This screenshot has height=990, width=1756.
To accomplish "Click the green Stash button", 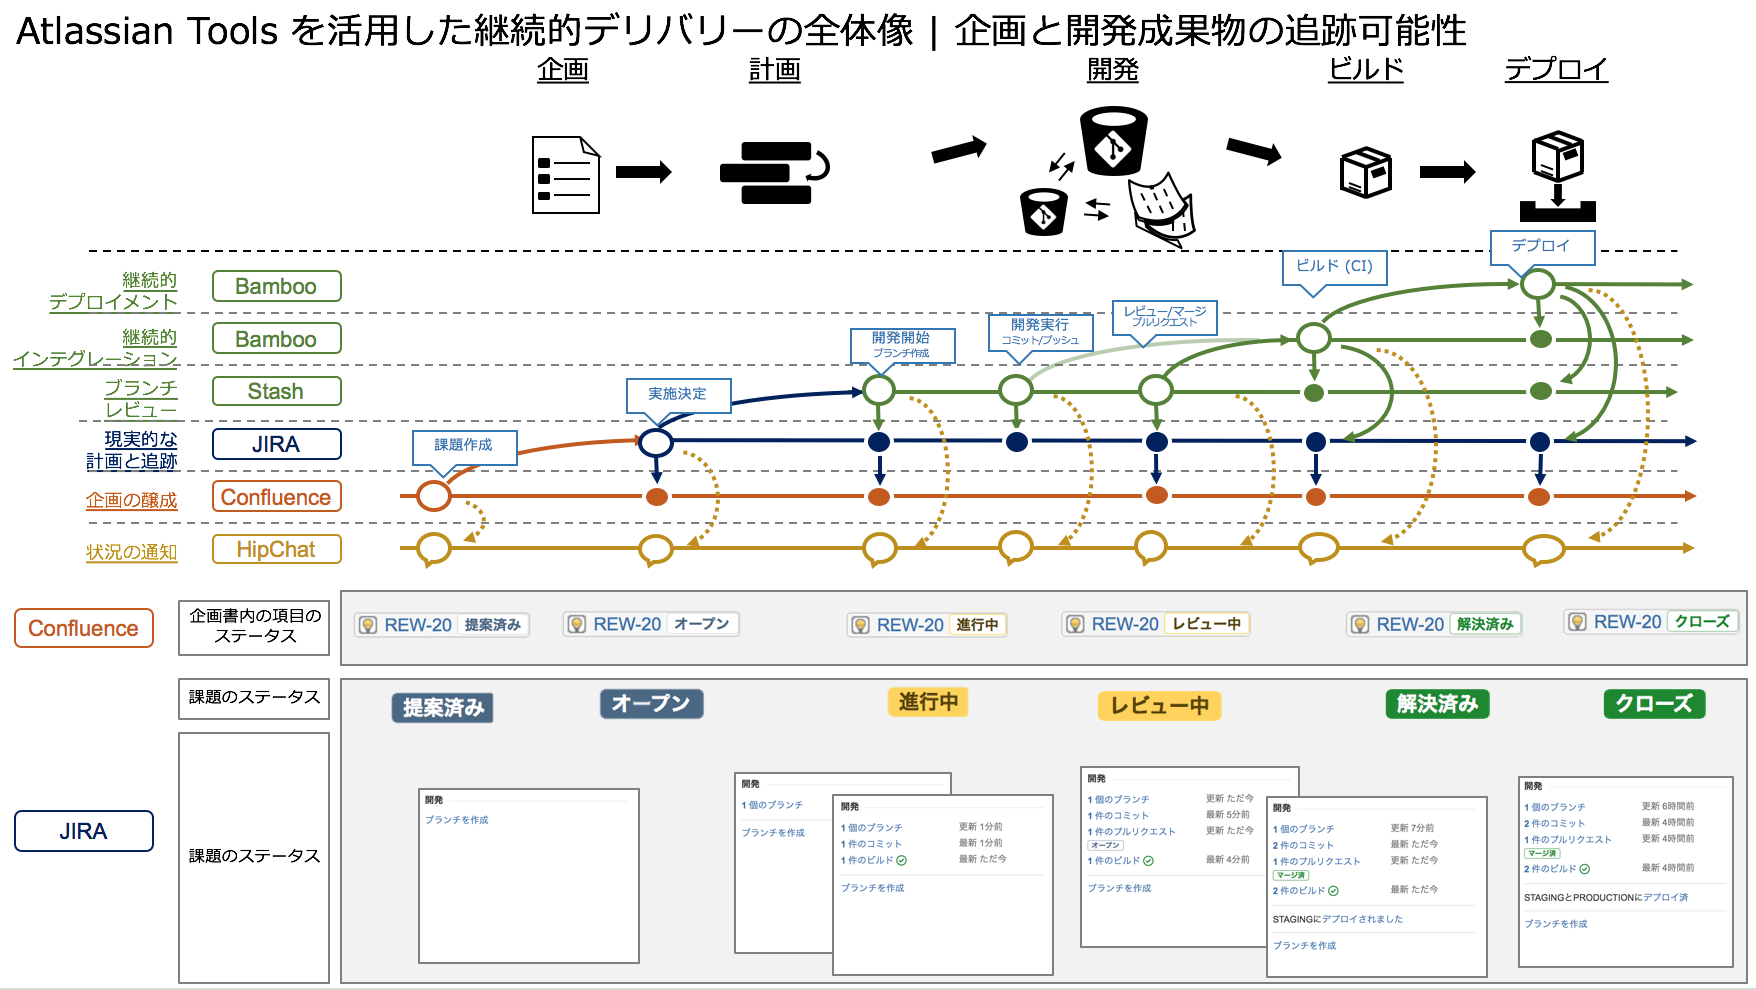I will (x=277, y=391).
